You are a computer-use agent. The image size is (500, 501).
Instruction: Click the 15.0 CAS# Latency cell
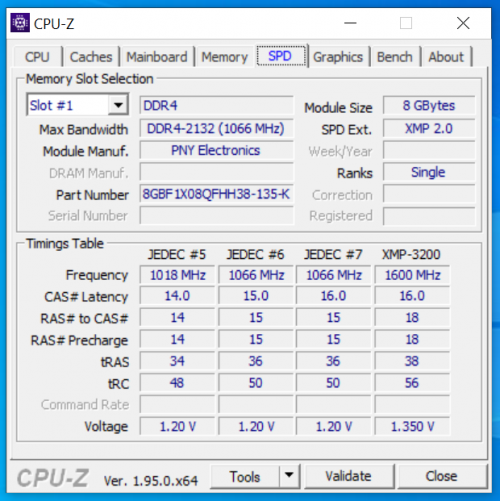pos(256,296)
